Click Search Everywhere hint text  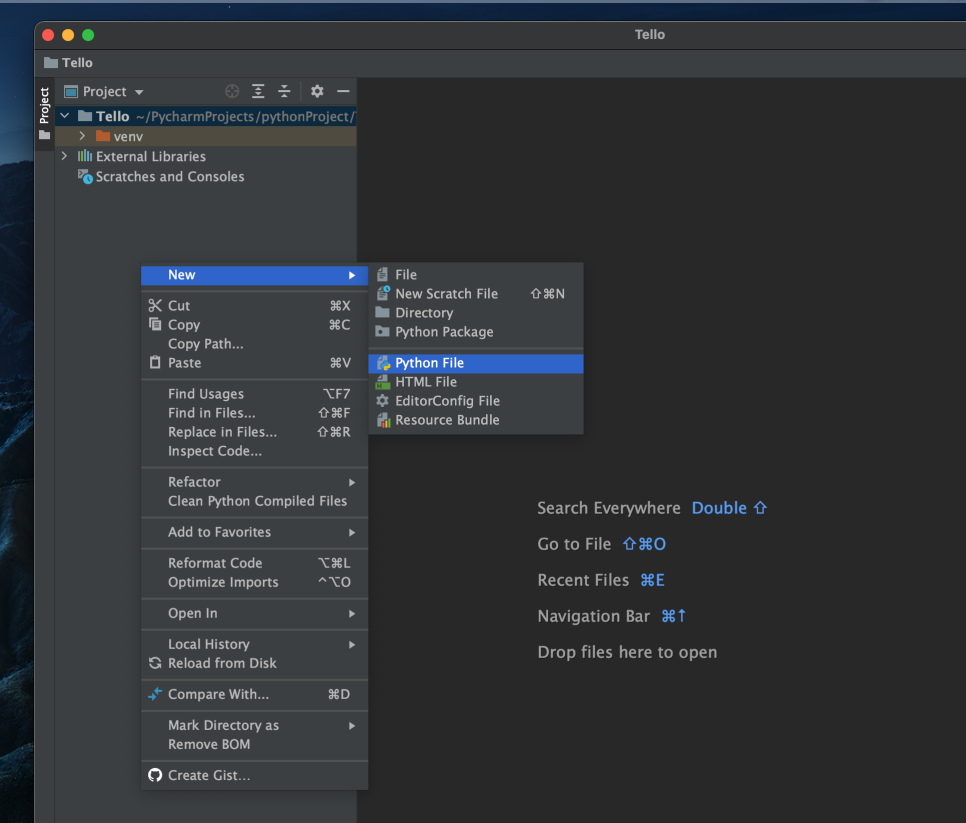(x=609, y=508)
